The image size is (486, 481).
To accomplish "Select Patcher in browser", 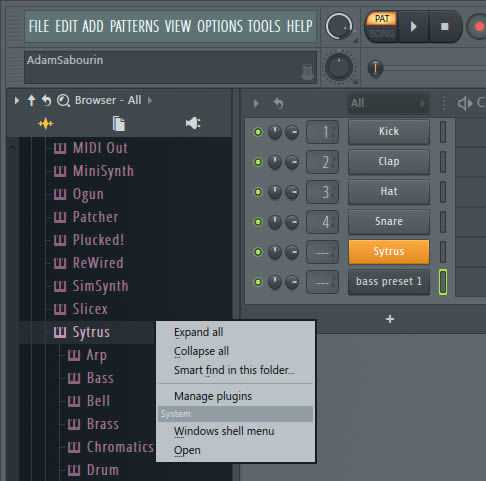I will point(96,217).
